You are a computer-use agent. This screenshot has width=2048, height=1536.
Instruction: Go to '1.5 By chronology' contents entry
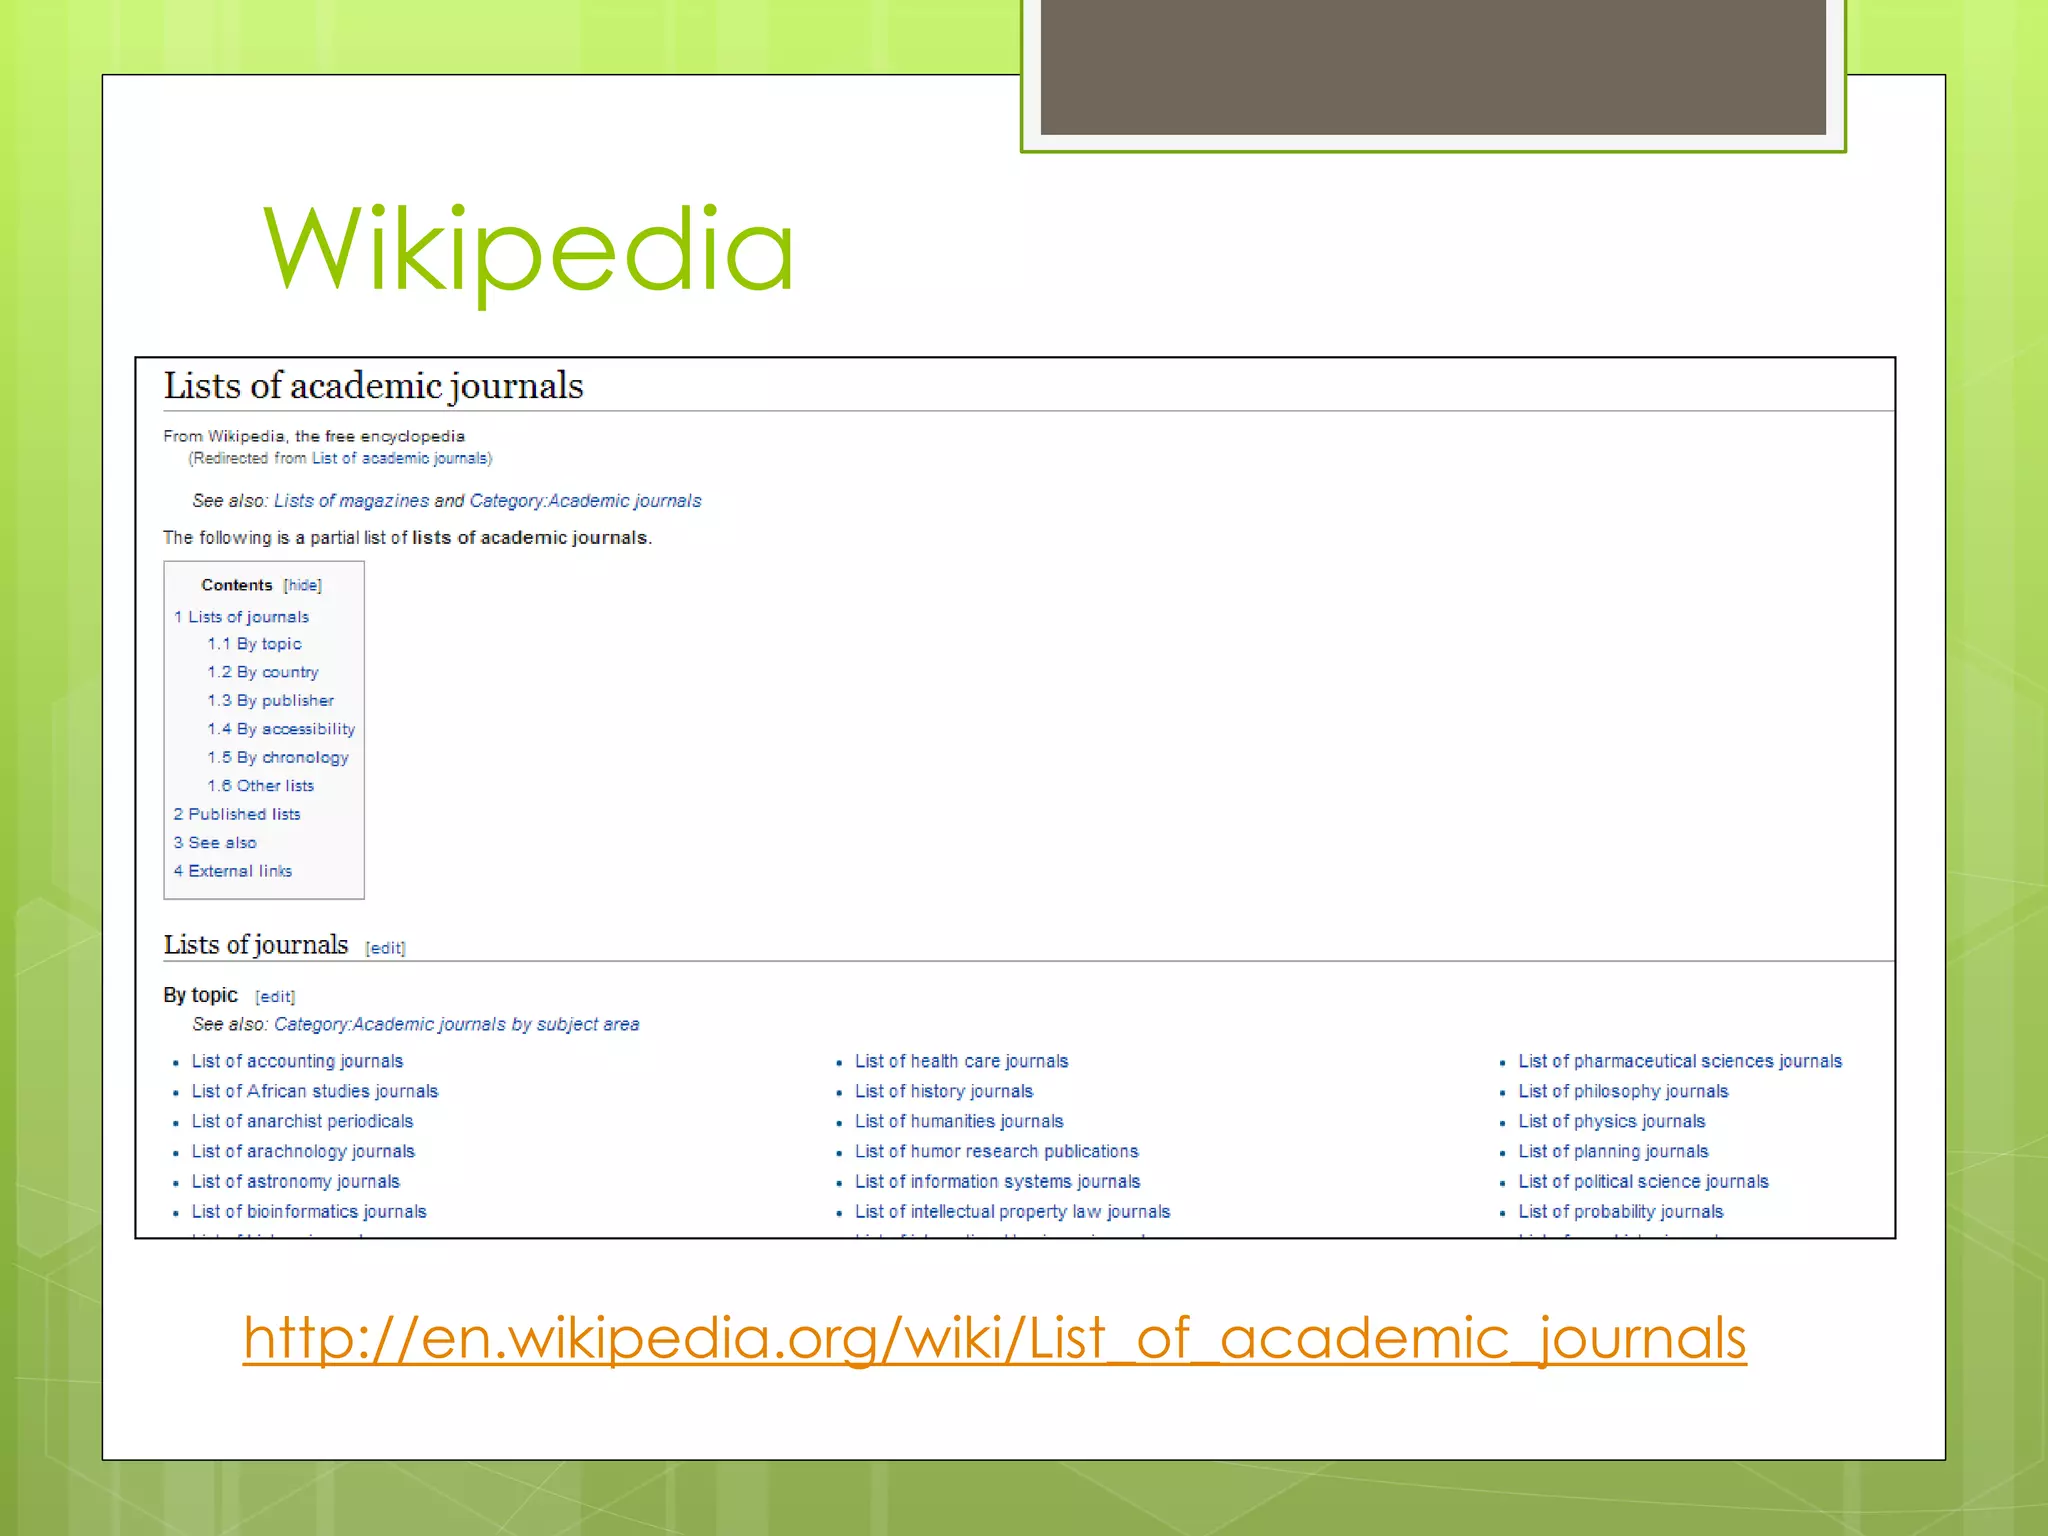(x=278, y=758)
